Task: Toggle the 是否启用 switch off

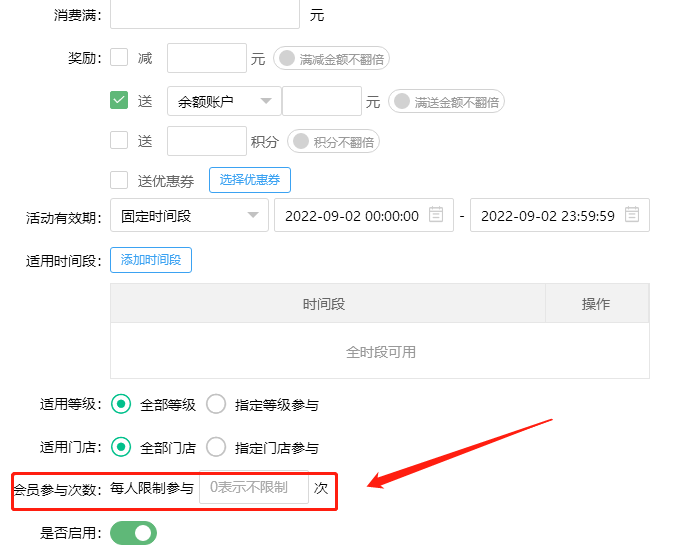Action: pos(133,533)
